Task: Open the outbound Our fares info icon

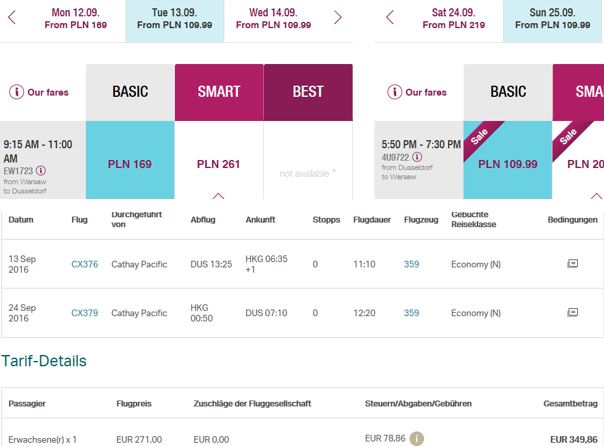Action: click(x=17, y=92)
